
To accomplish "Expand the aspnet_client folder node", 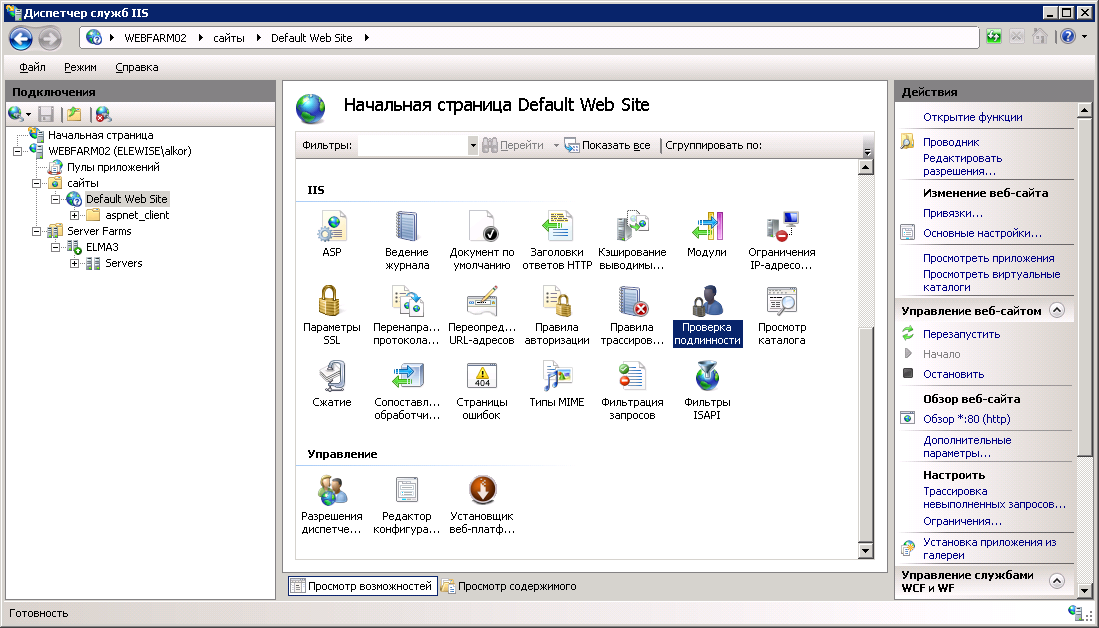I will (75, 215).
